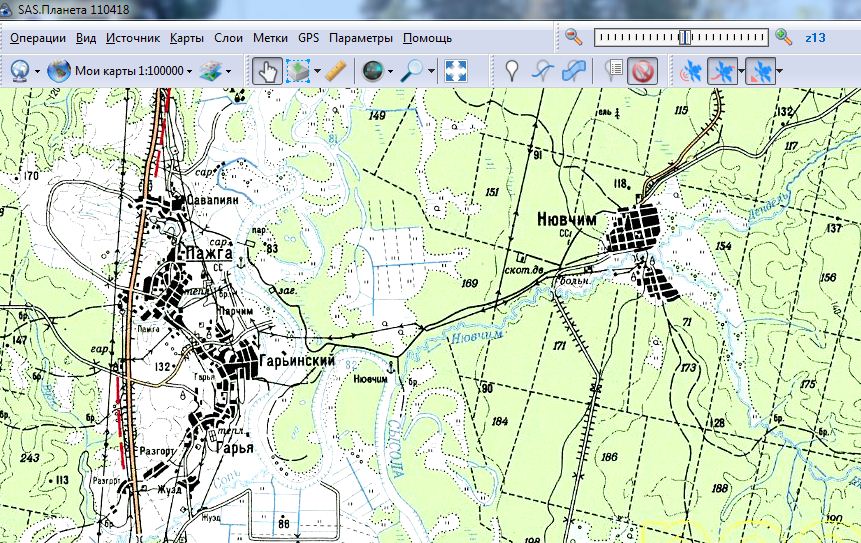
Task: Toggle hide all placemarks button
Action: click(643, 71)
